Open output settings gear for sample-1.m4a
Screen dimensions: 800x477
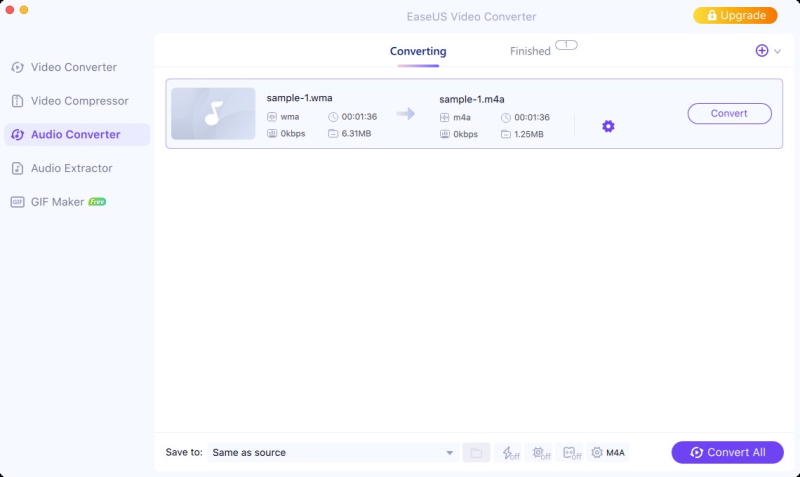tap(608, 126)
